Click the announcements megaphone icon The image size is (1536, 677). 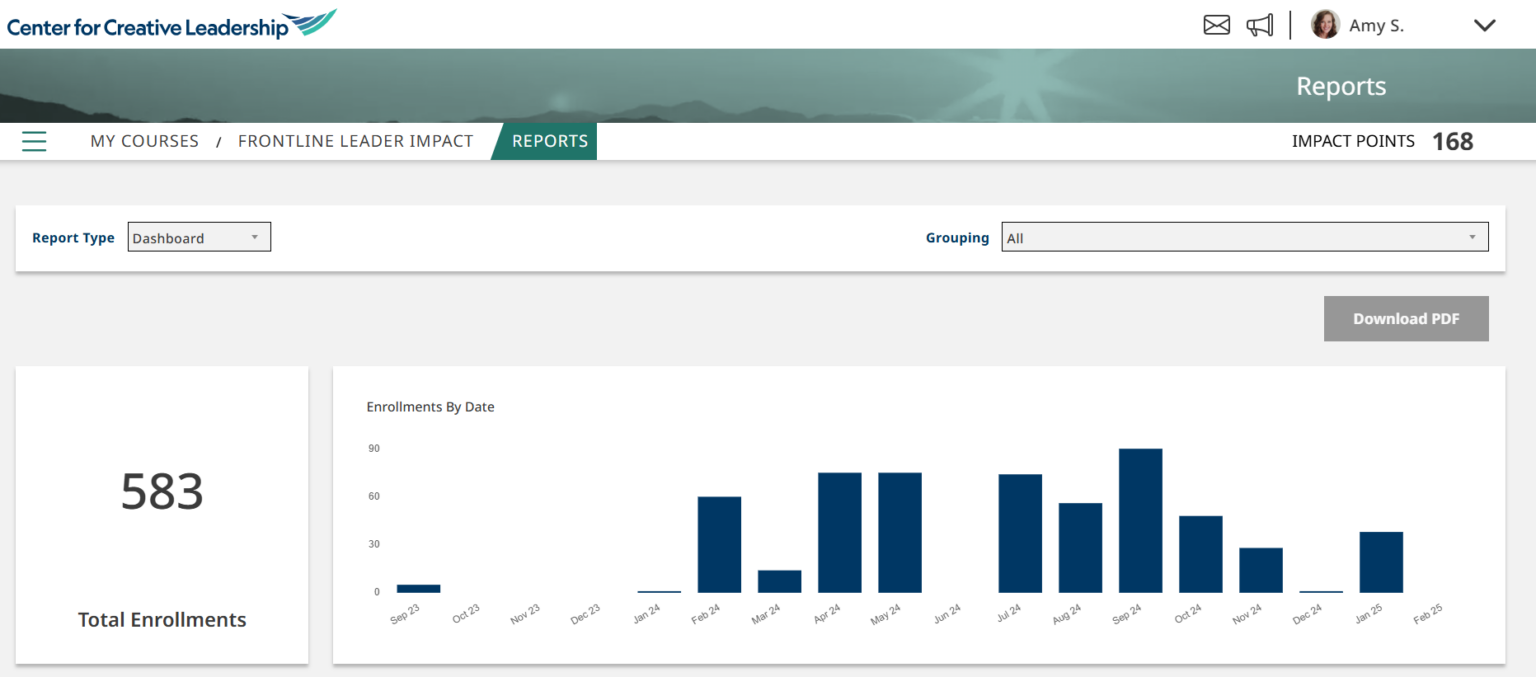click(1259, 24)
